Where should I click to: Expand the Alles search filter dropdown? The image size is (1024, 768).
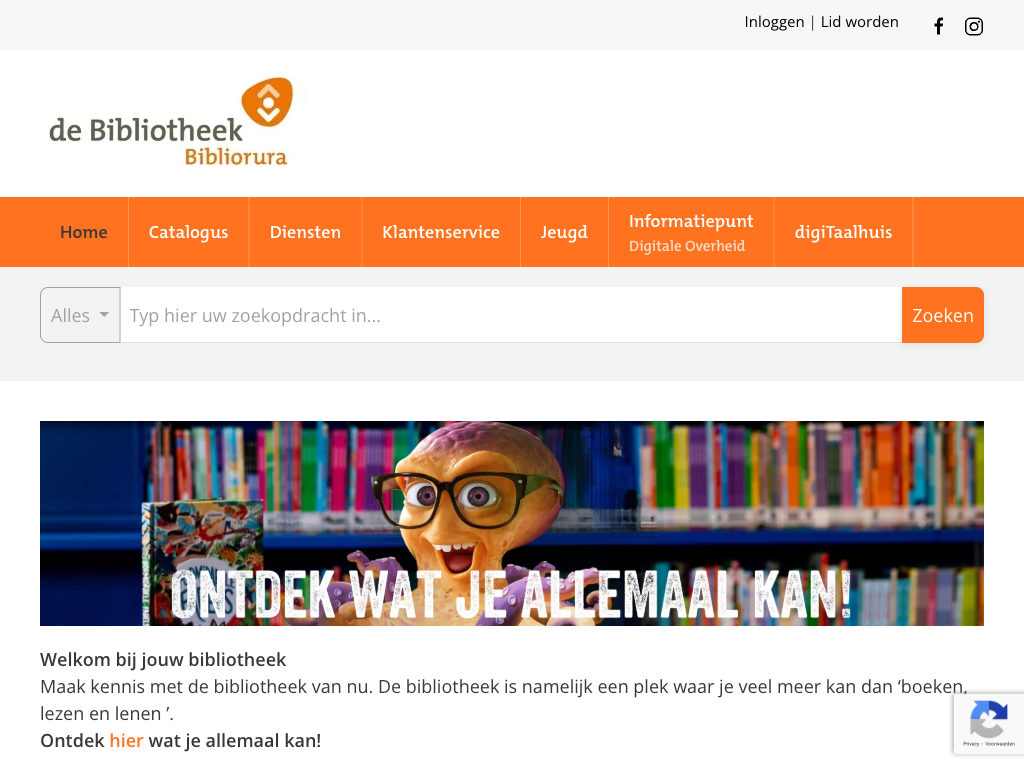tap(80, 315)
